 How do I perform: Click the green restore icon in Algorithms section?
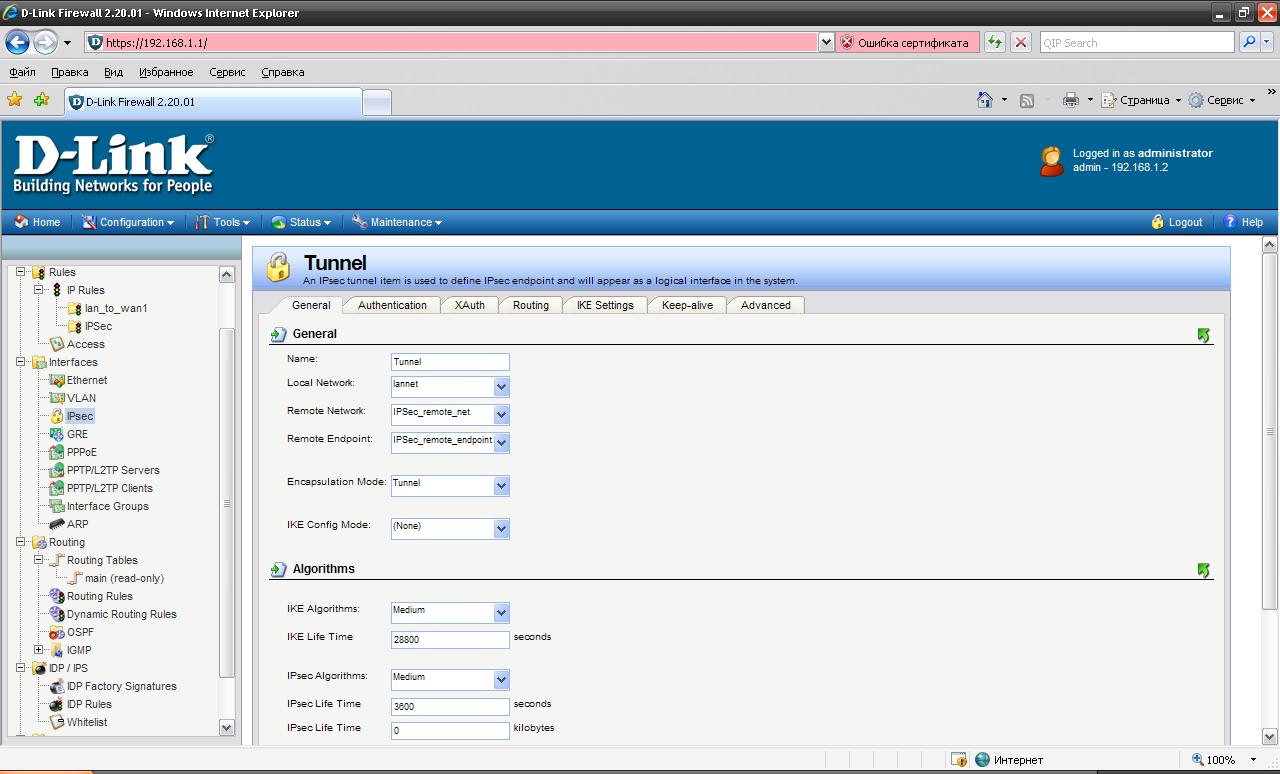pos(1204,570)
